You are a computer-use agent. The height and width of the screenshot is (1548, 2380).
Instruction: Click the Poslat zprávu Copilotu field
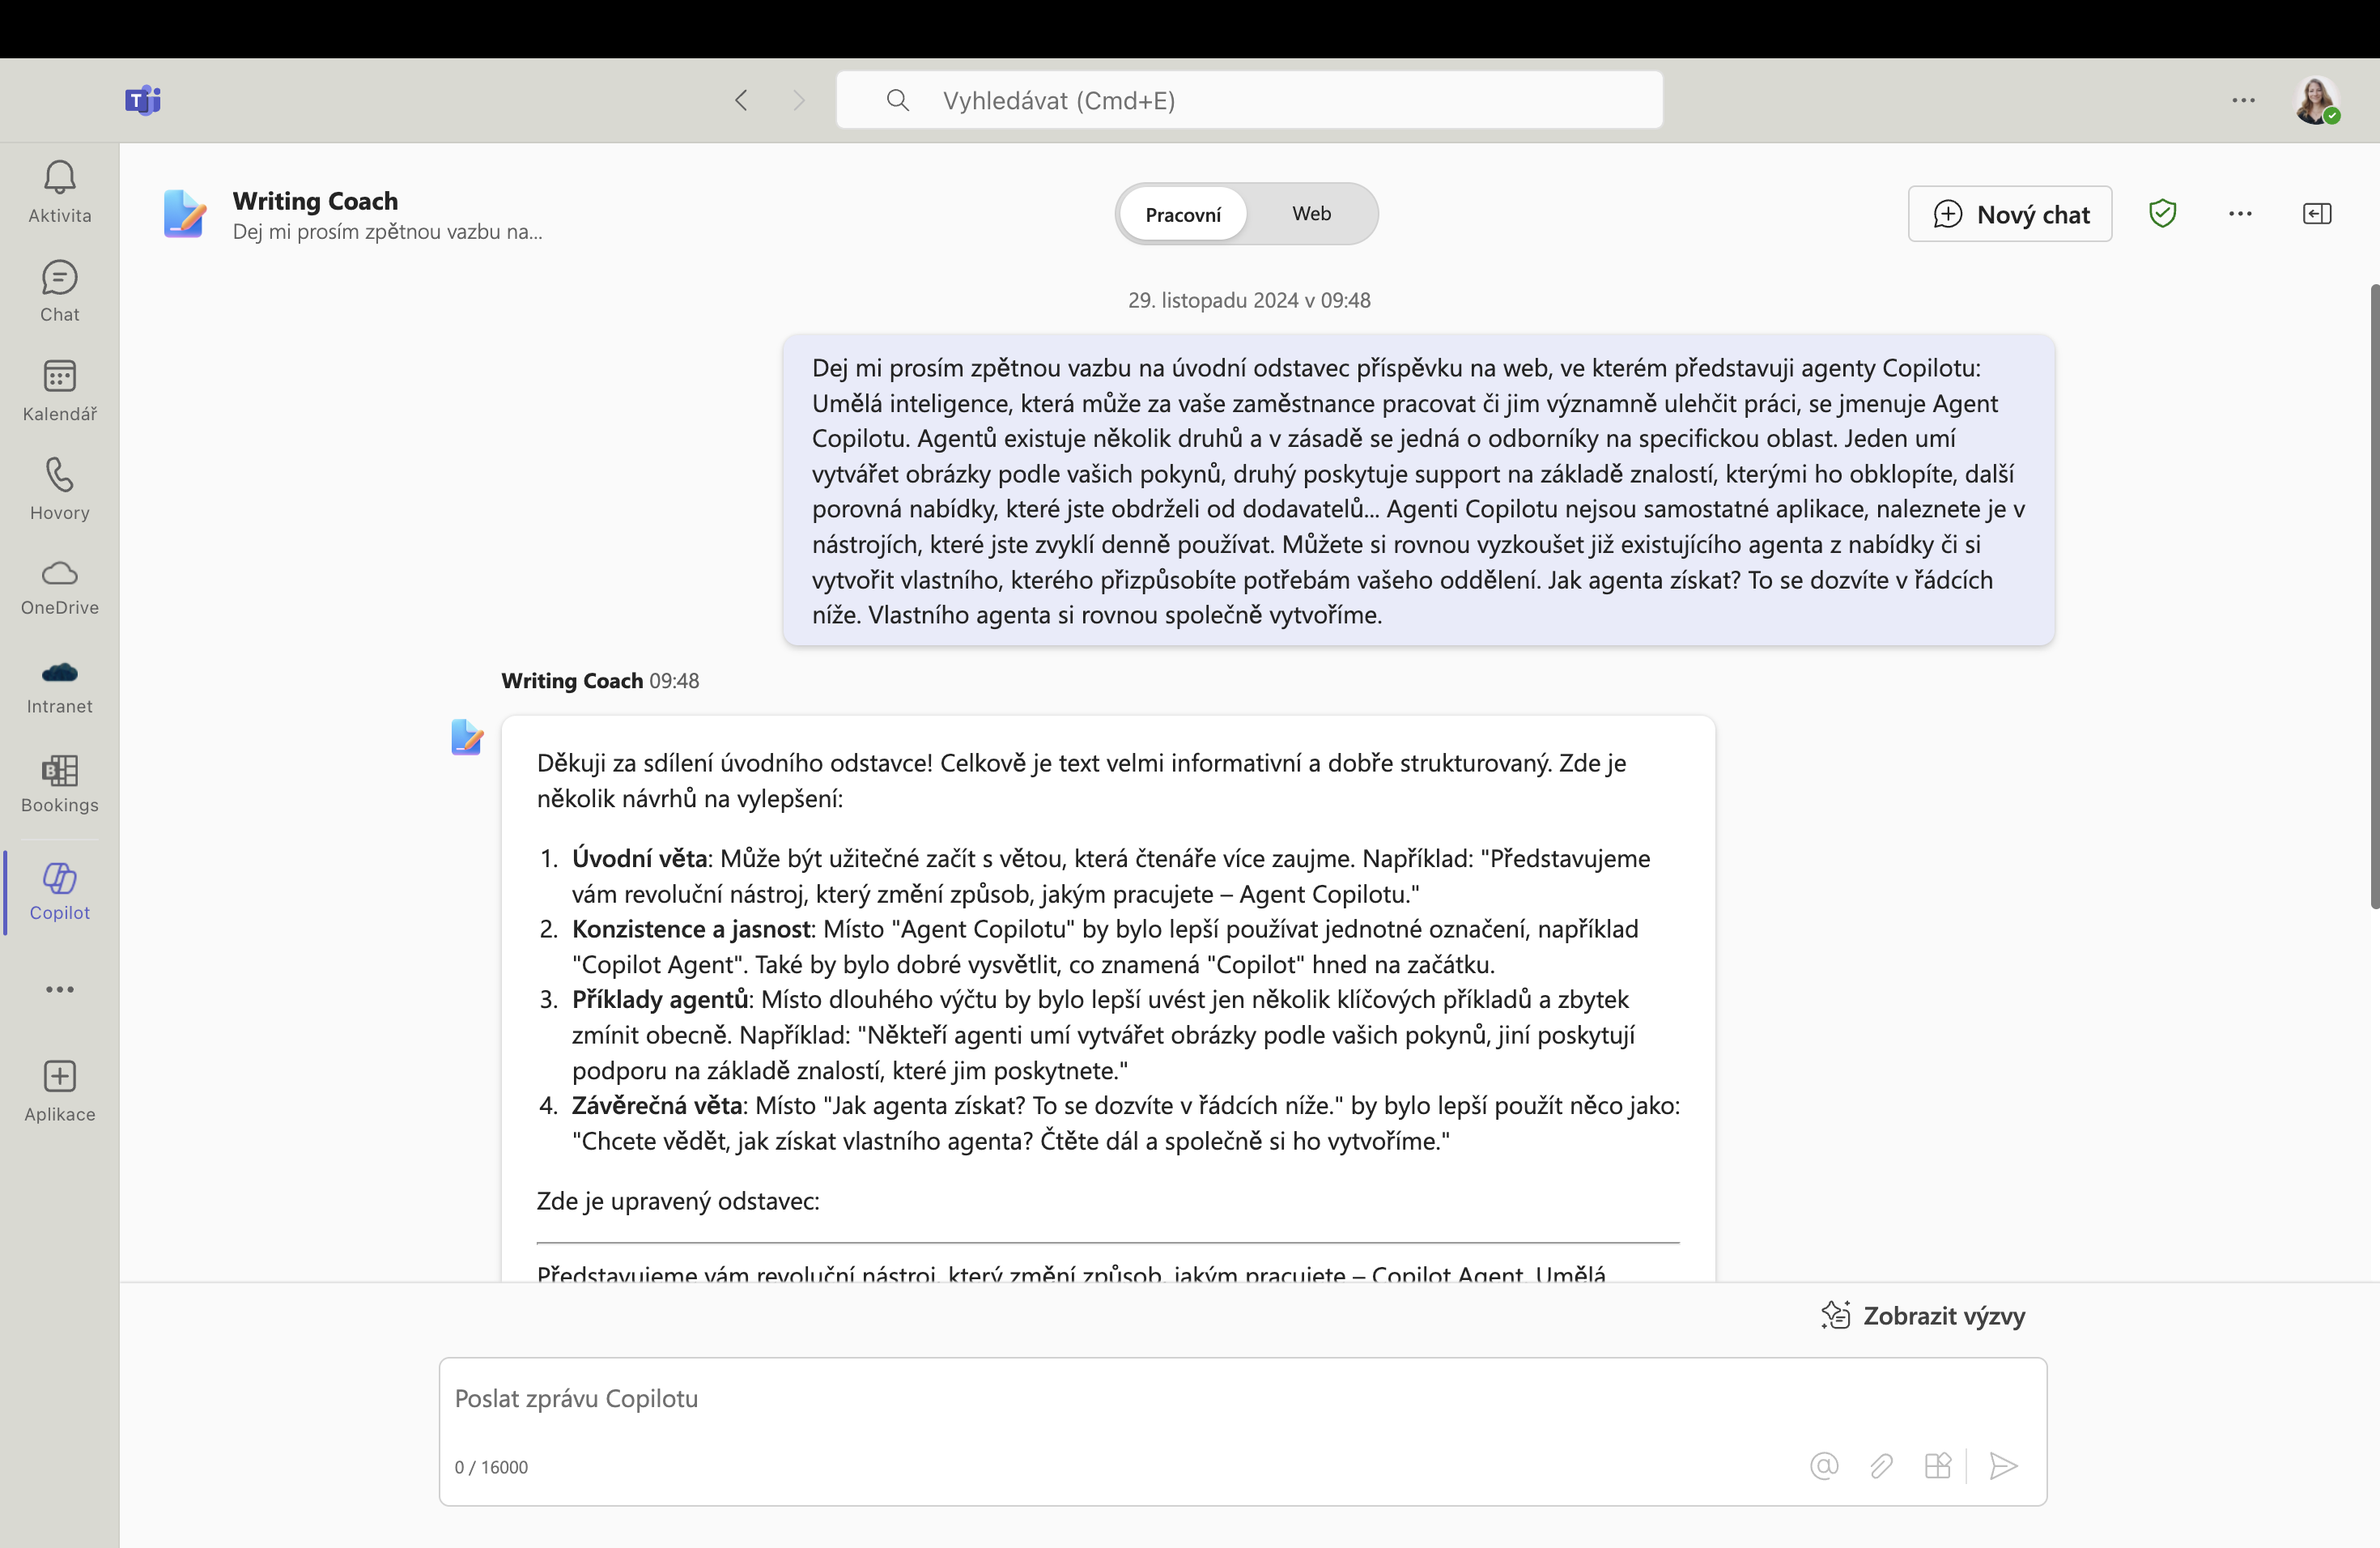[x=1242, y=1398]
